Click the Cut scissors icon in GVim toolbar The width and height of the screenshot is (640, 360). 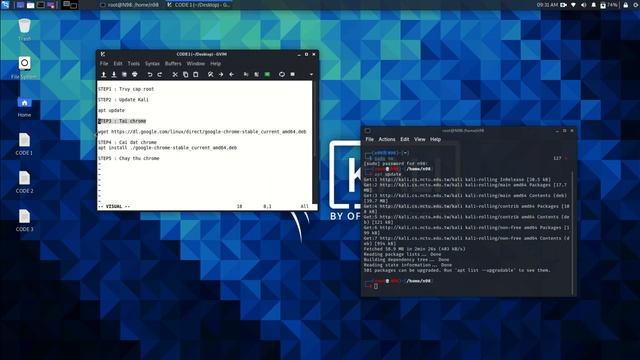(x=175, y=74)
